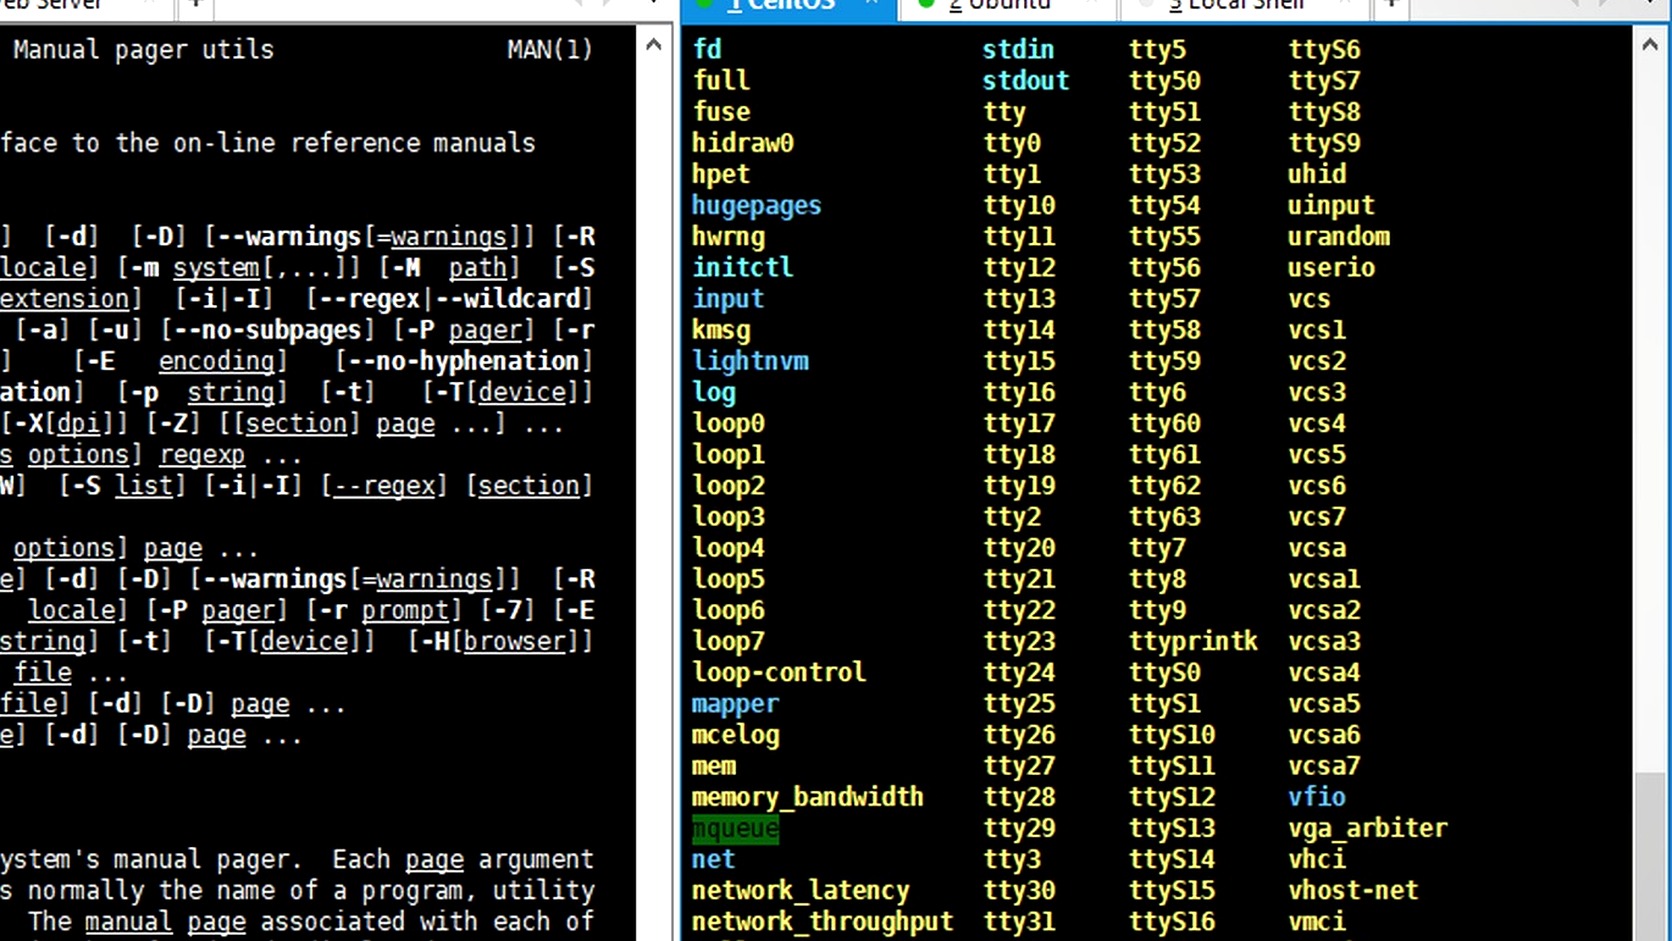Click the highlighted mqueue entry

[x=735, y=829]
